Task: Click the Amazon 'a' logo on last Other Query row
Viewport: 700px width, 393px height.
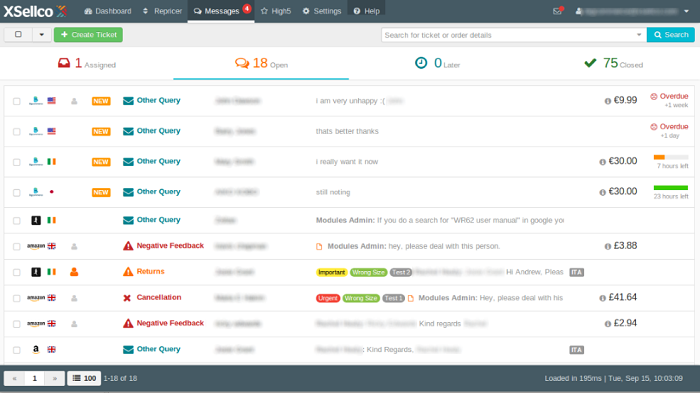Action: coord(36,349)
